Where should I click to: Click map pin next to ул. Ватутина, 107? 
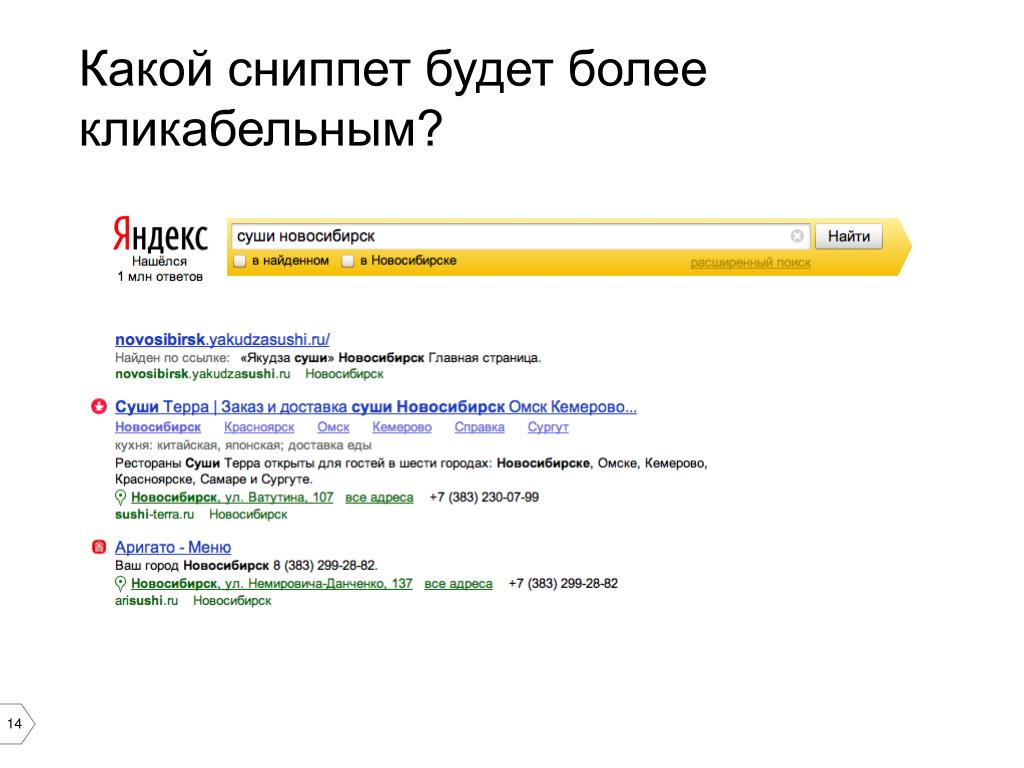[x=120, y=498]
